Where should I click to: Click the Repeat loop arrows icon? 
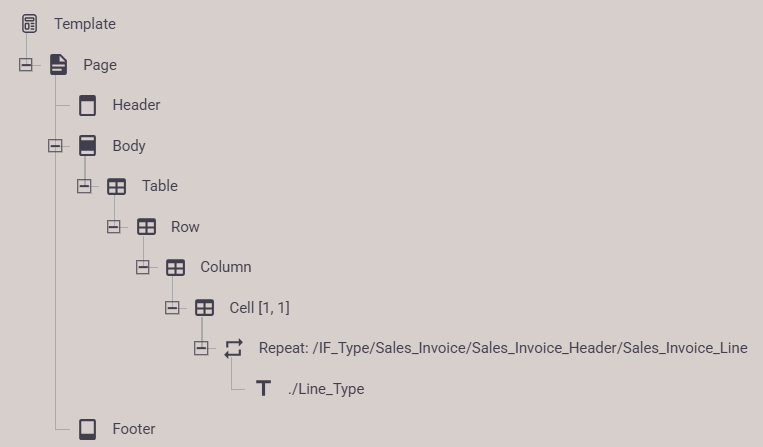tap(234, 348)
